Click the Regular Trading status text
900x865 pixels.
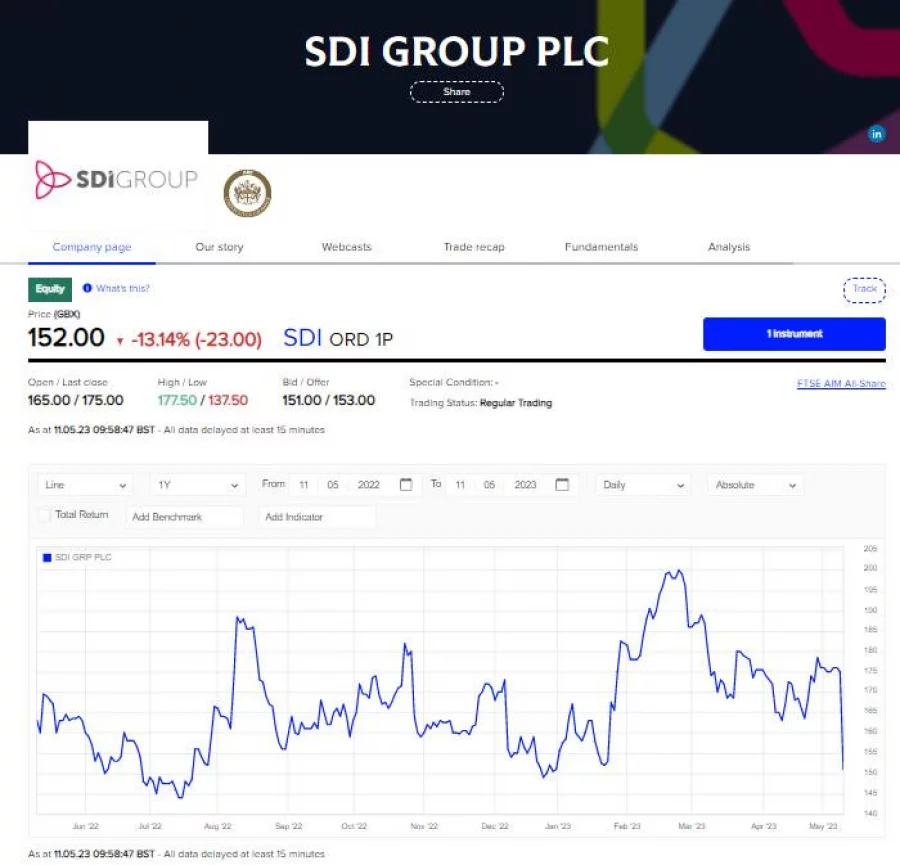(x=516, y=403)
